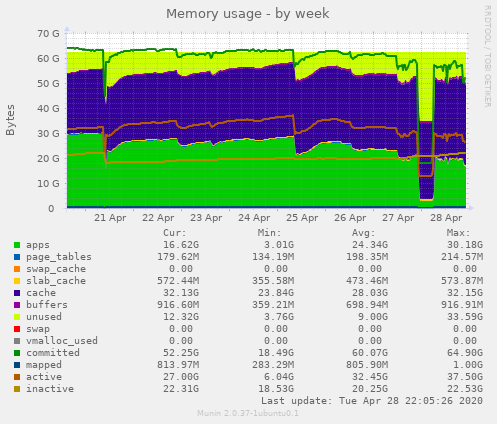The width and height of the screenshot is (497, 424).
Task: Click the page_tables blue legend swatch
Action: coord(17,257)
